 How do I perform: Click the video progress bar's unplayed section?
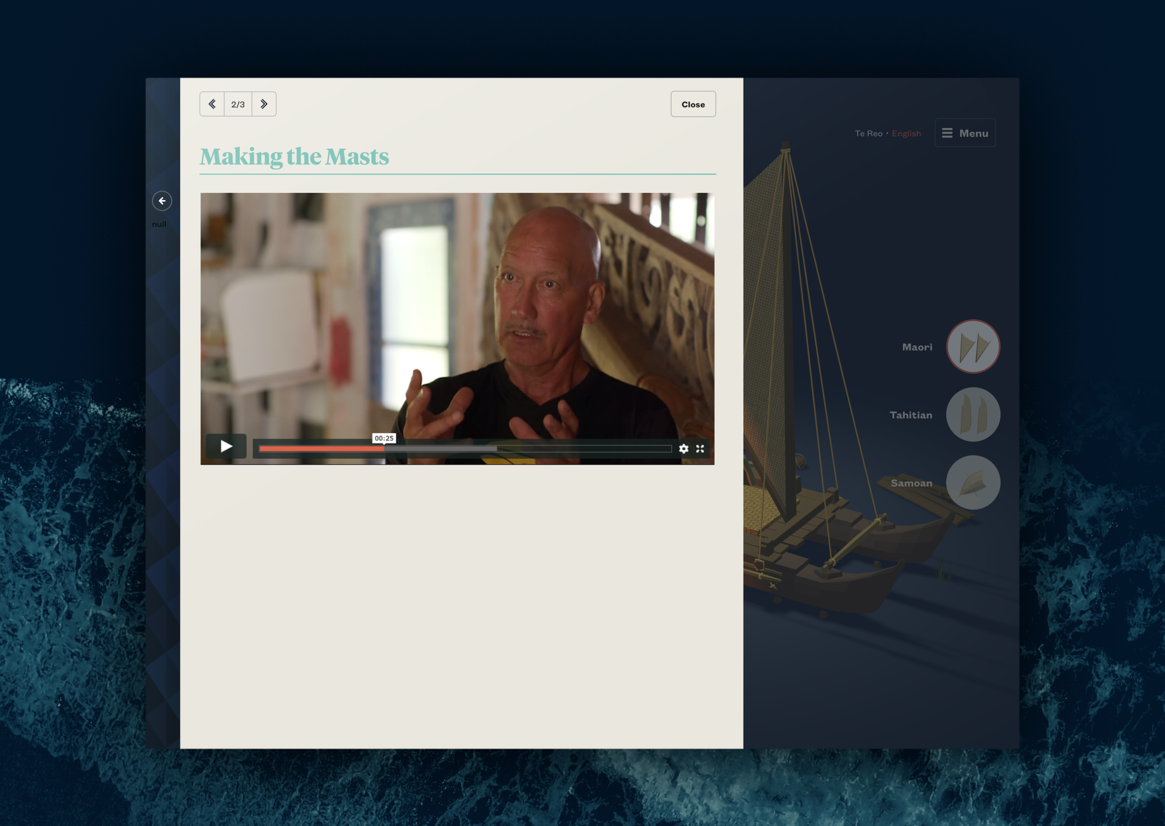[580, 449]
